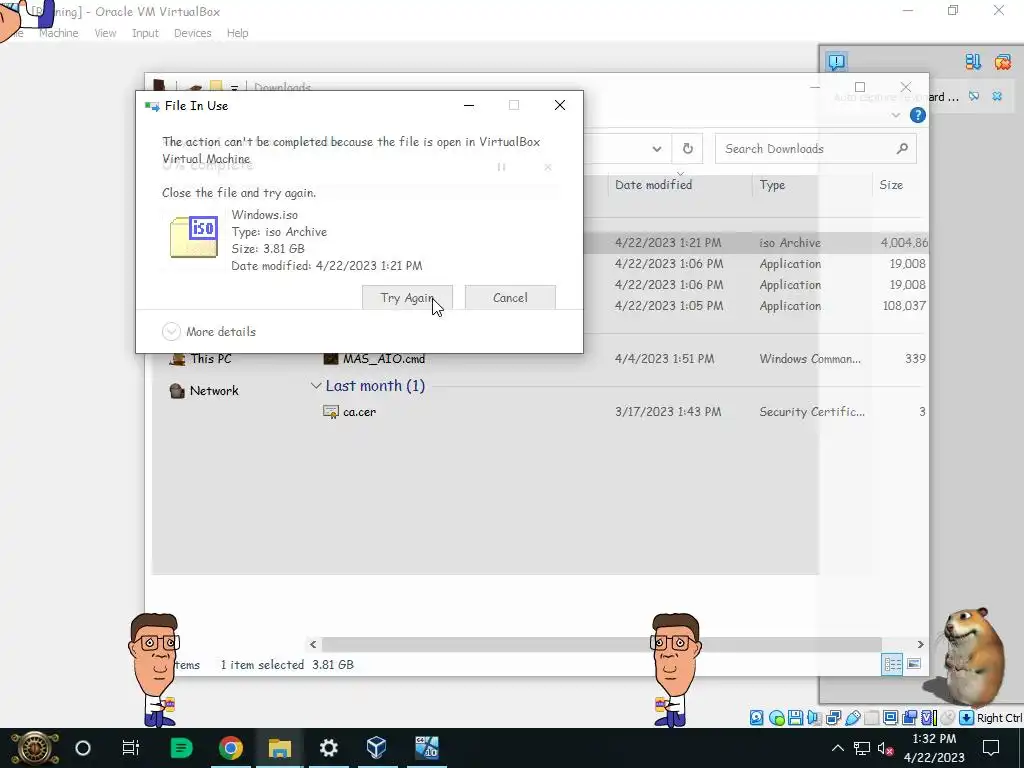Click the Windows.iso file icon in dialog

click(x=193, y=237)
